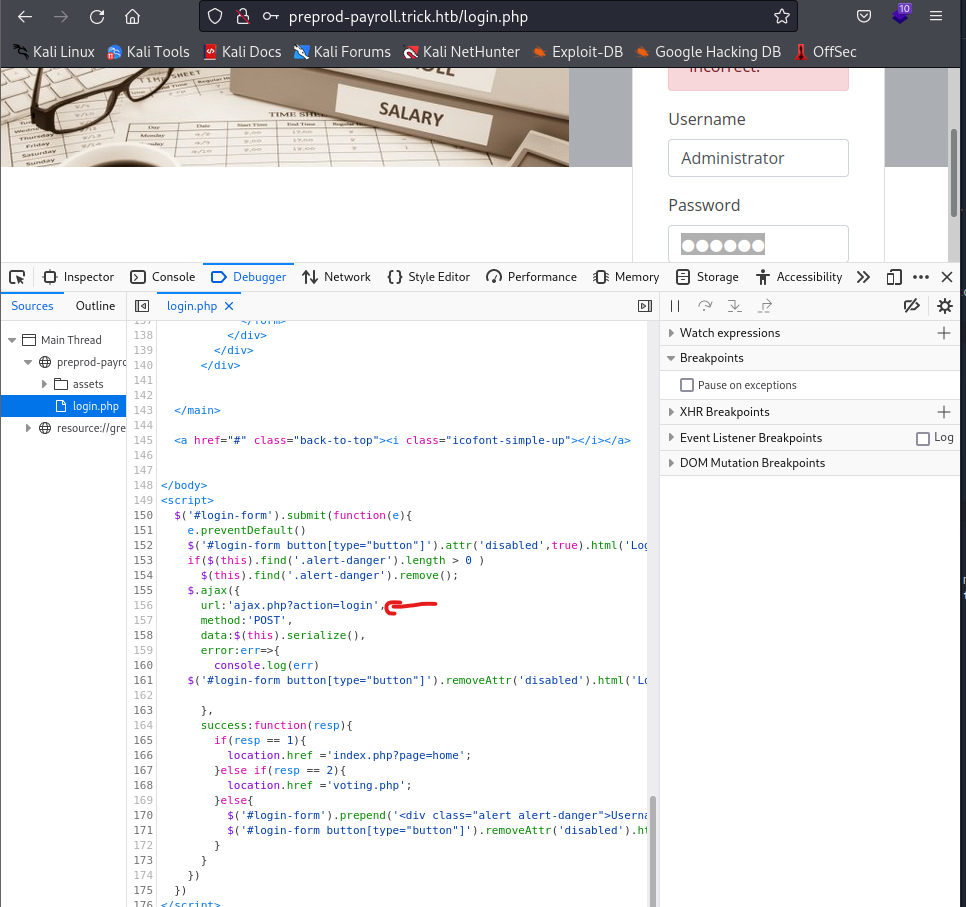Click the Password input field

pos(758,244)
